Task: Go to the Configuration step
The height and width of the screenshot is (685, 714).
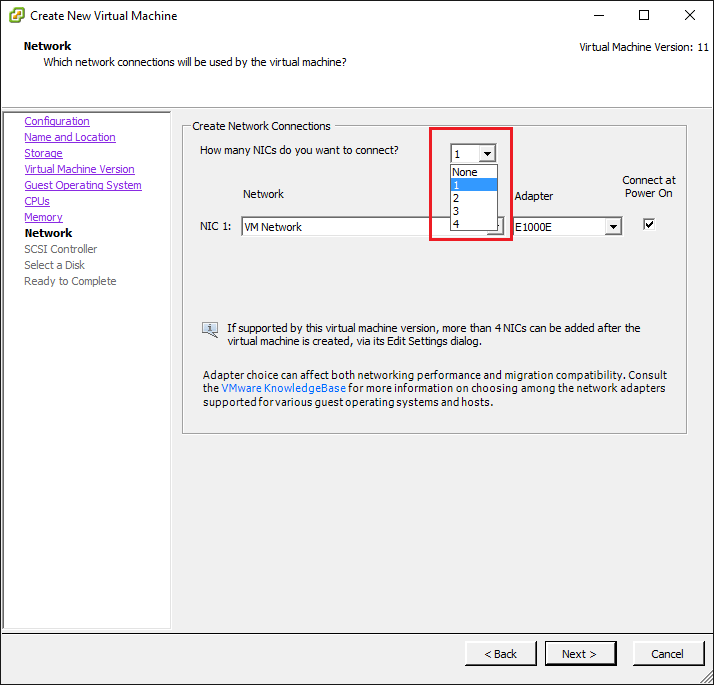Action: [x=57, y=121]
